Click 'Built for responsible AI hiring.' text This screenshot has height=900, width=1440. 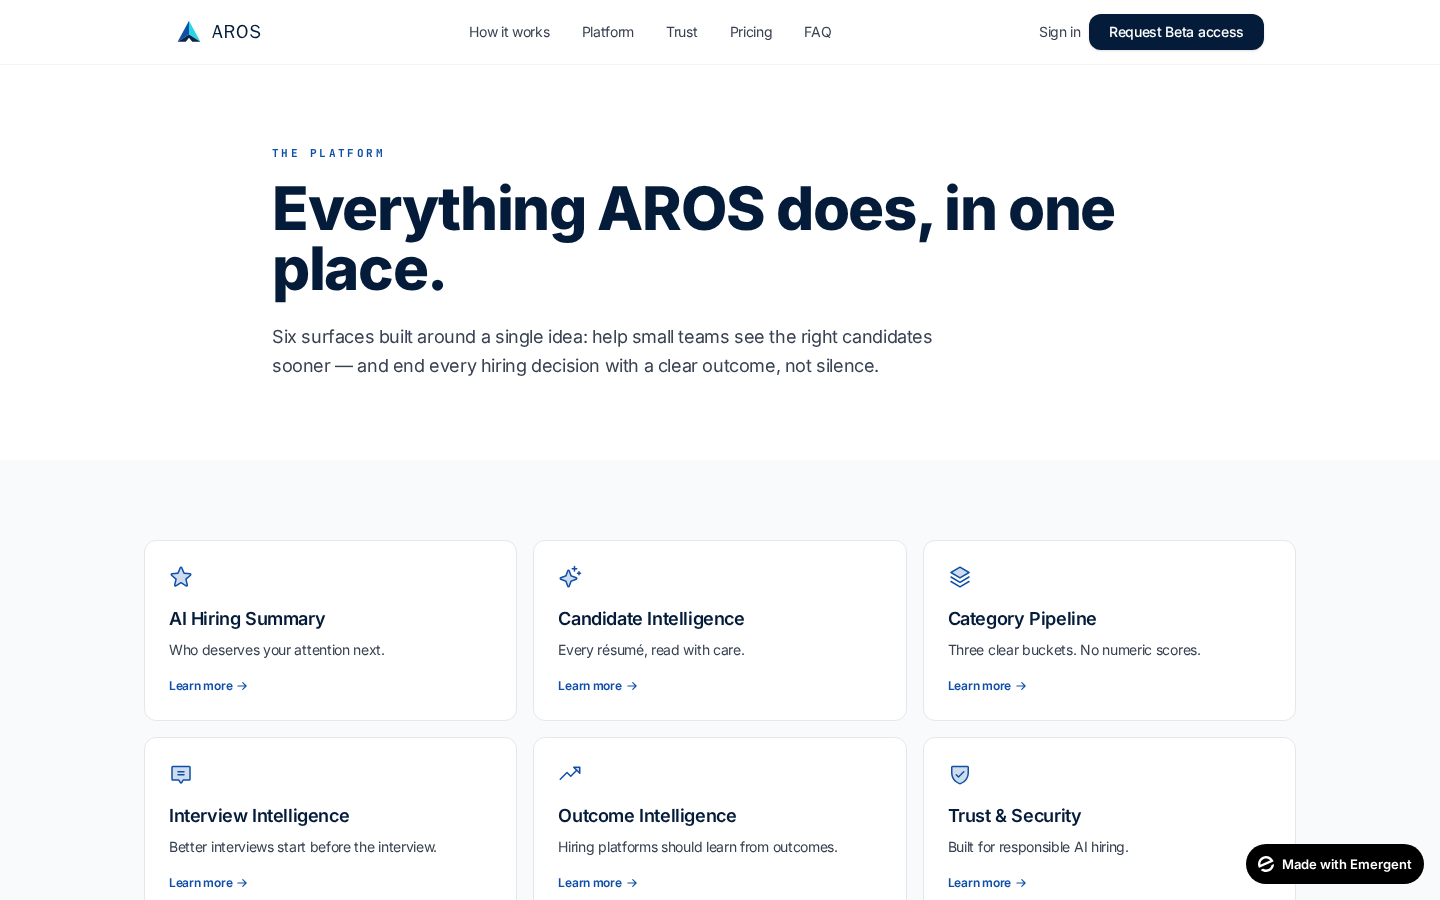pyautogui.click(x=1038, y=847)
